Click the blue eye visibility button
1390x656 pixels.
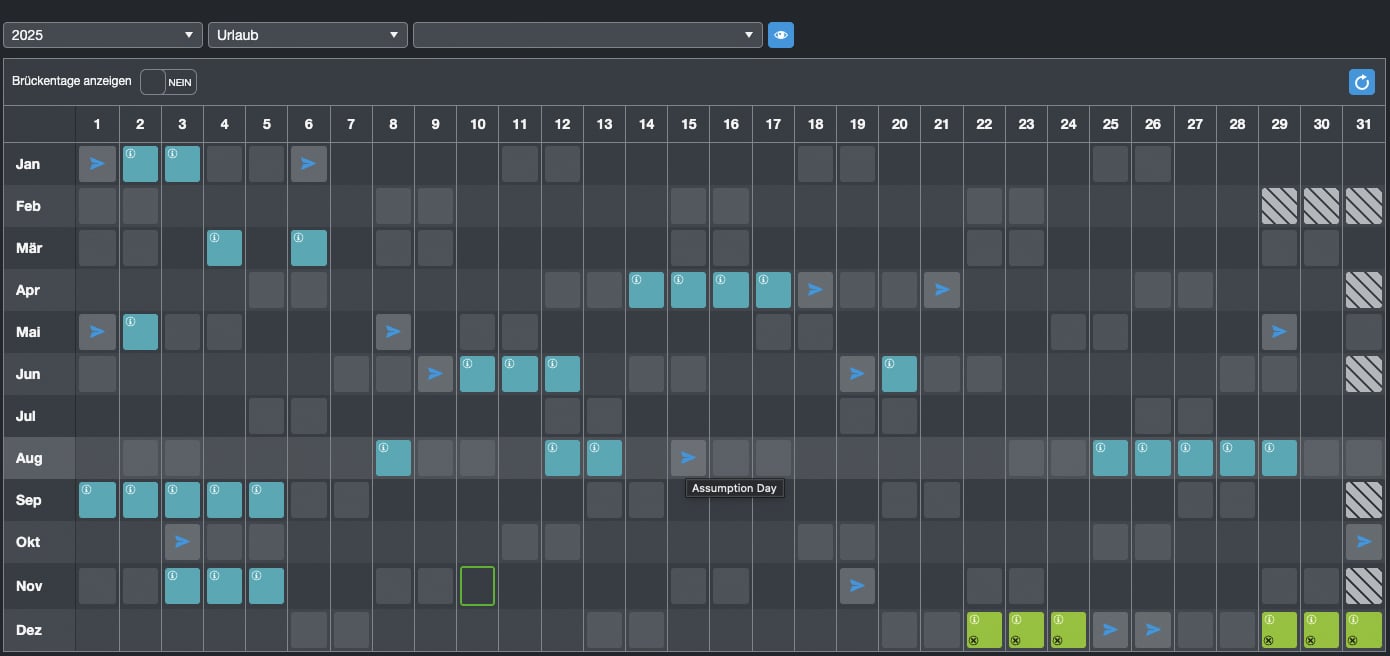pos(781,35)
